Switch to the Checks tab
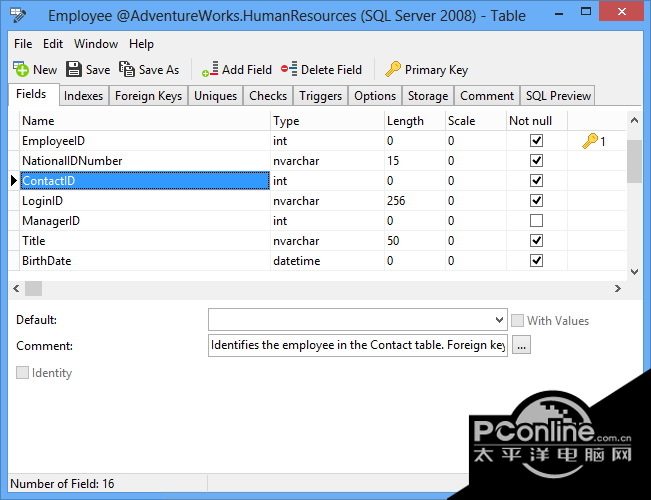The height and width of the screenshot is (500, 651). (x=268, y=96)
